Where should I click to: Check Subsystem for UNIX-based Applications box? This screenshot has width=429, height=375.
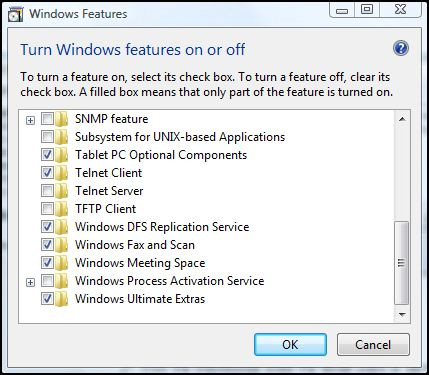[47, 137]
